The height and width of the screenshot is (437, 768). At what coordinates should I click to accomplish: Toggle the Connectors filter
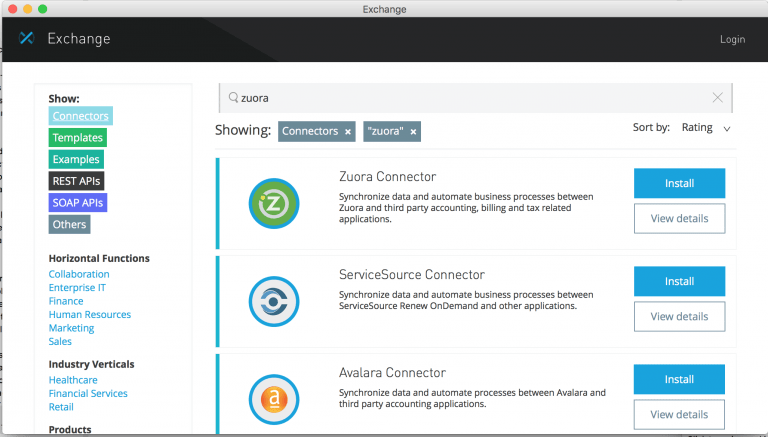point(80,116)
